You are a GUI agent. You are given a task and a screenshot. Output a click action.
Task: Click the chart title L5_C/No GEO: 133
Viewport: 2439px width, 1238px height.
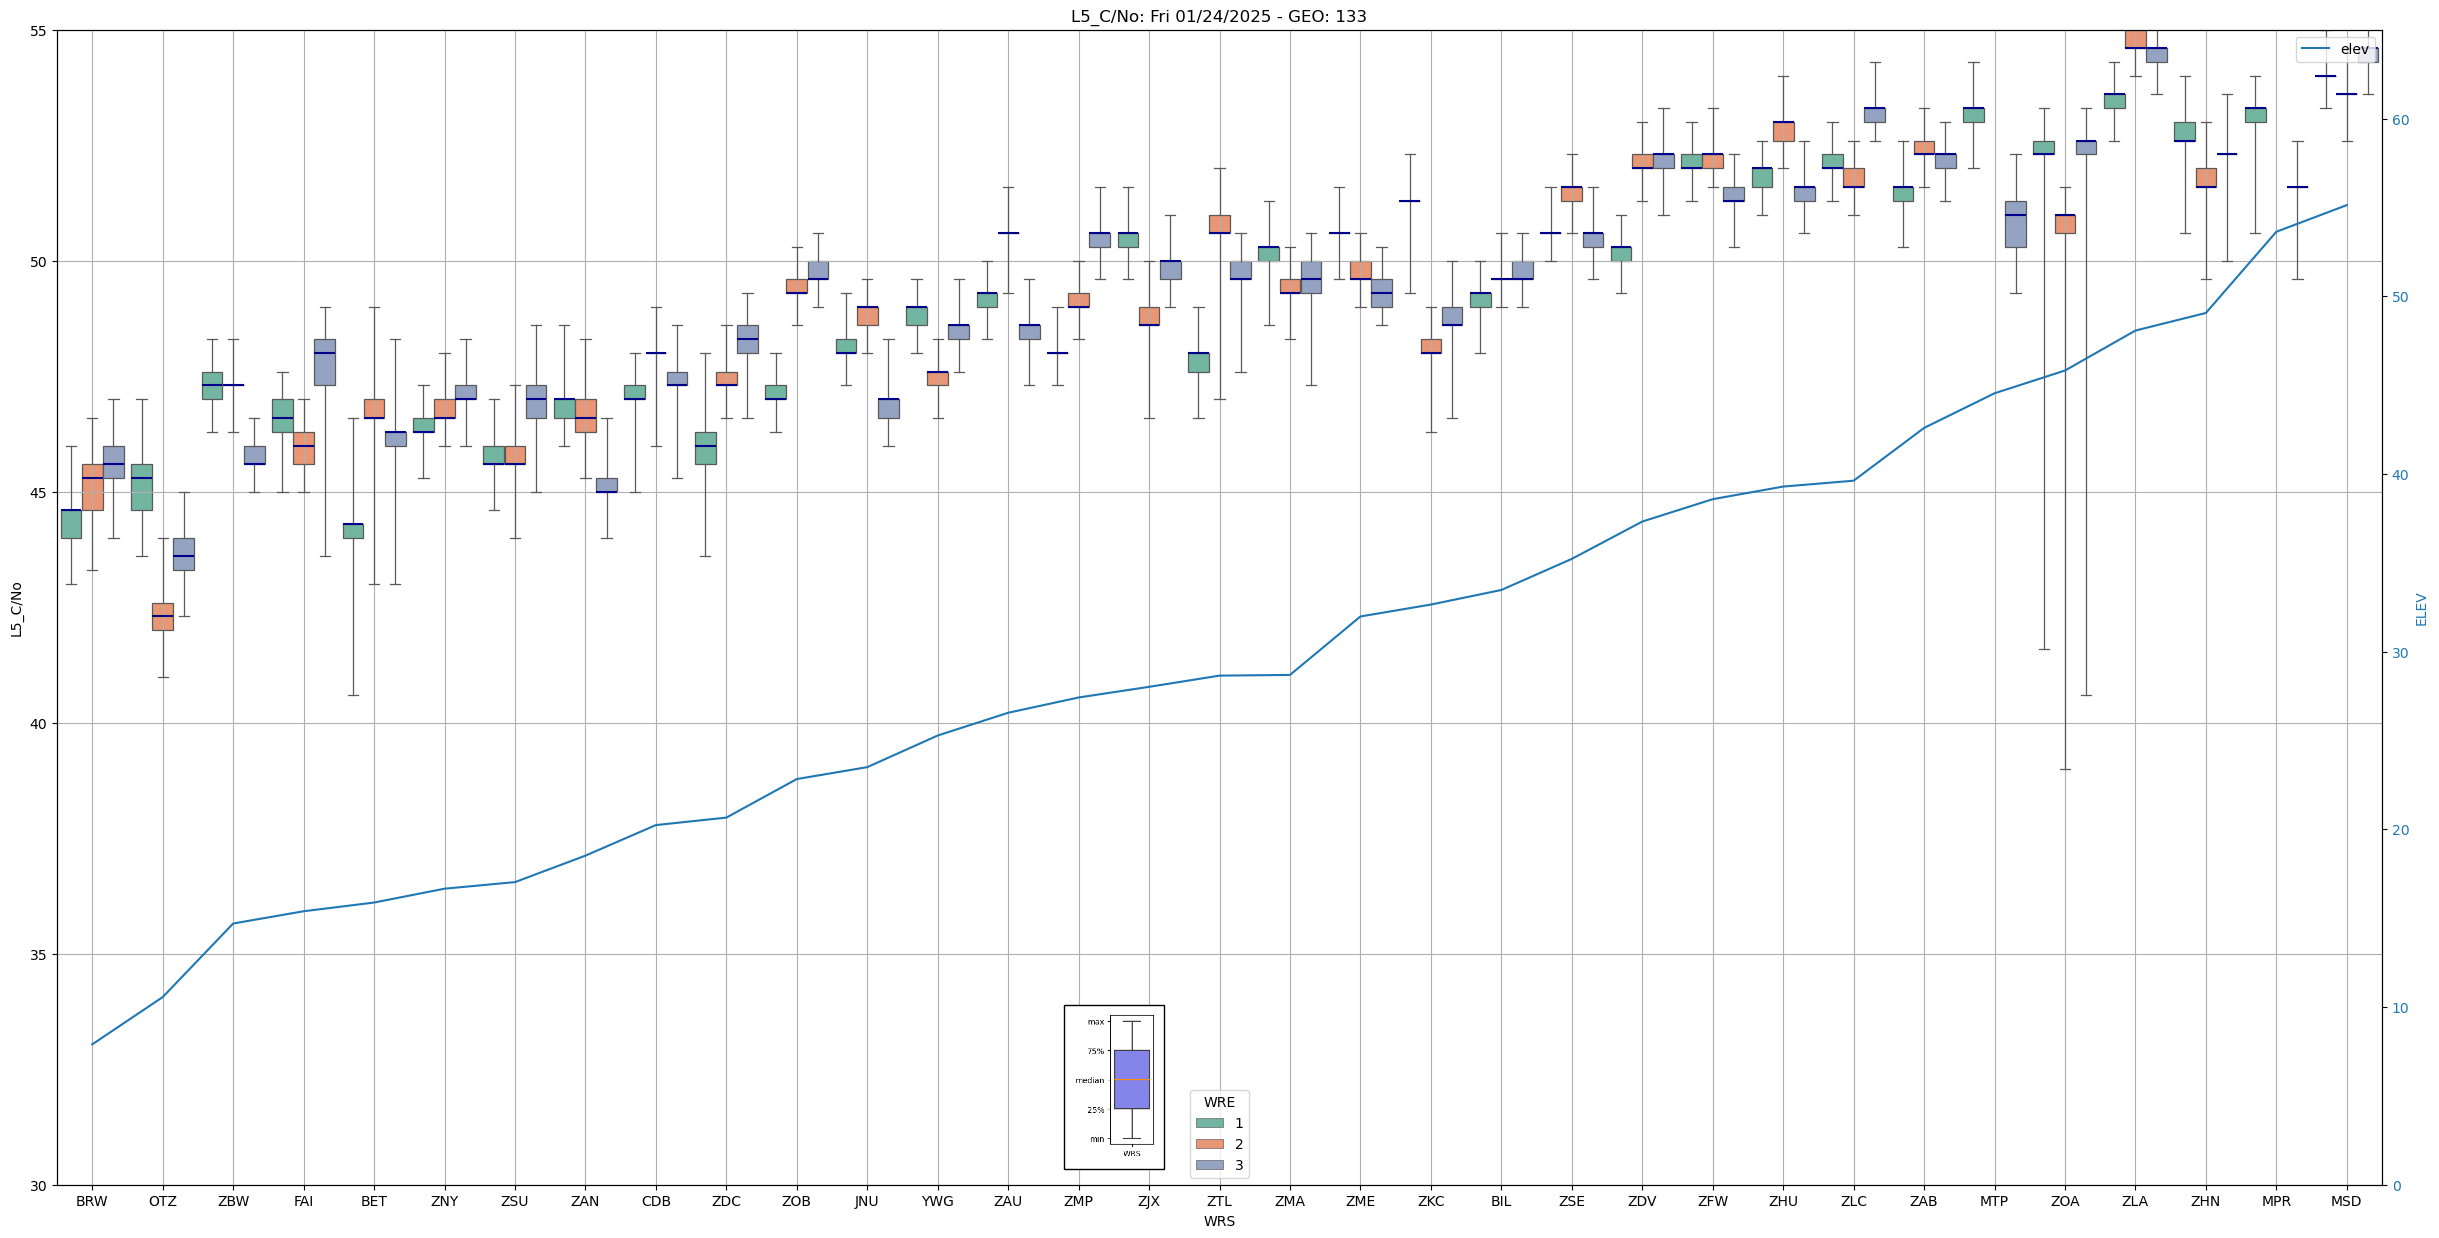[x=1218, y=16]
